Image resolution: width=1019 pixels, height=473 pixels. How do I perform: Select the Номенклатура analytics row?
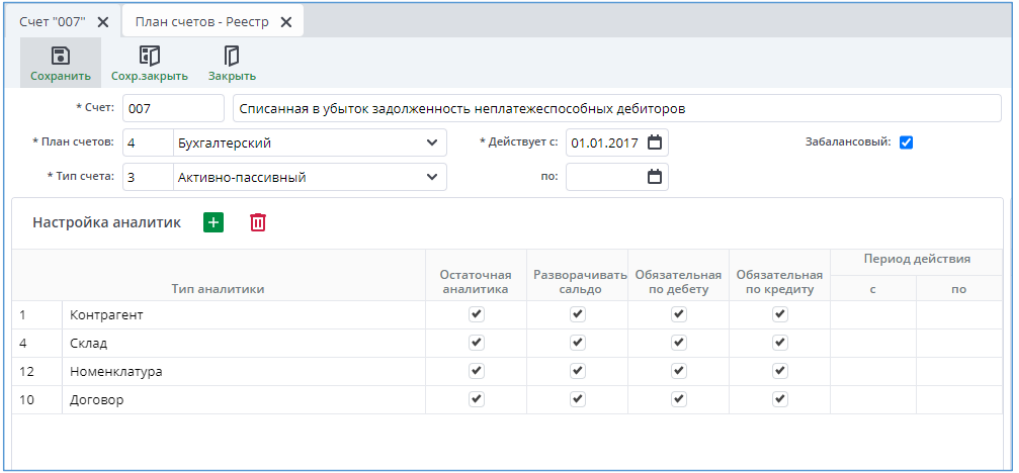tap(116, 372)
